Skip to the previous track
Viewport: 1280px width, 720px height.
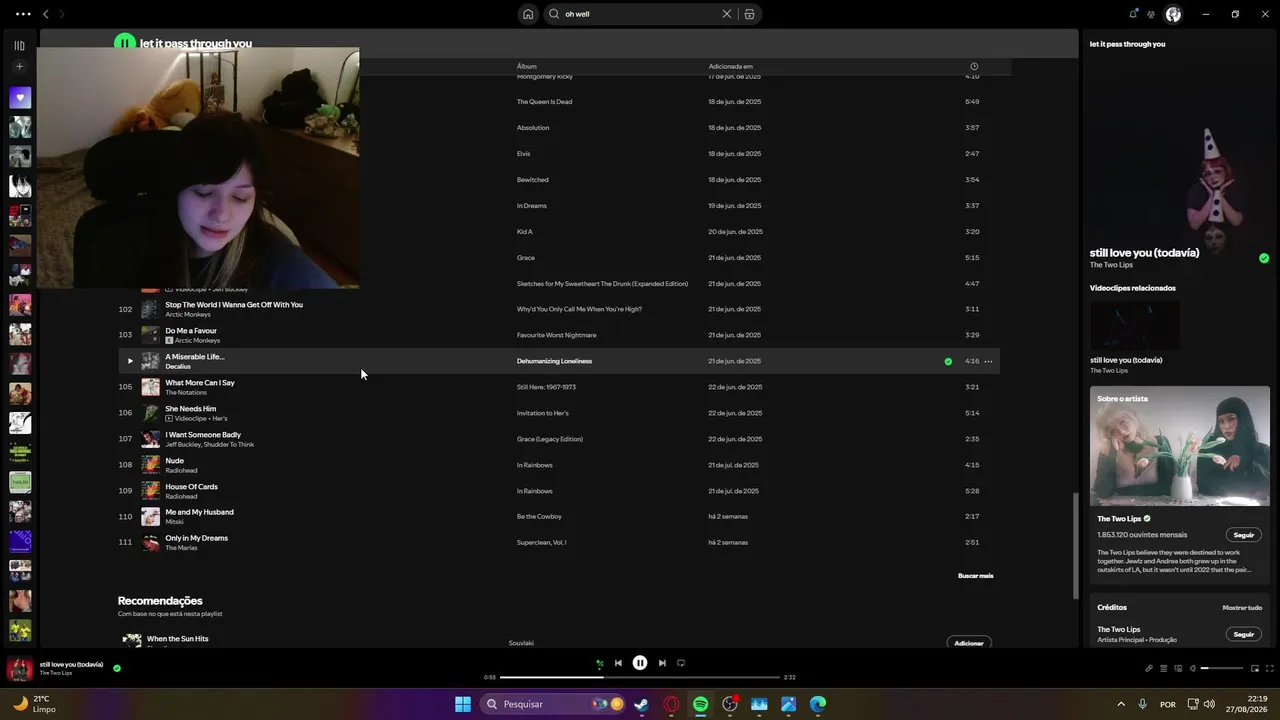[x=618, y=663]
